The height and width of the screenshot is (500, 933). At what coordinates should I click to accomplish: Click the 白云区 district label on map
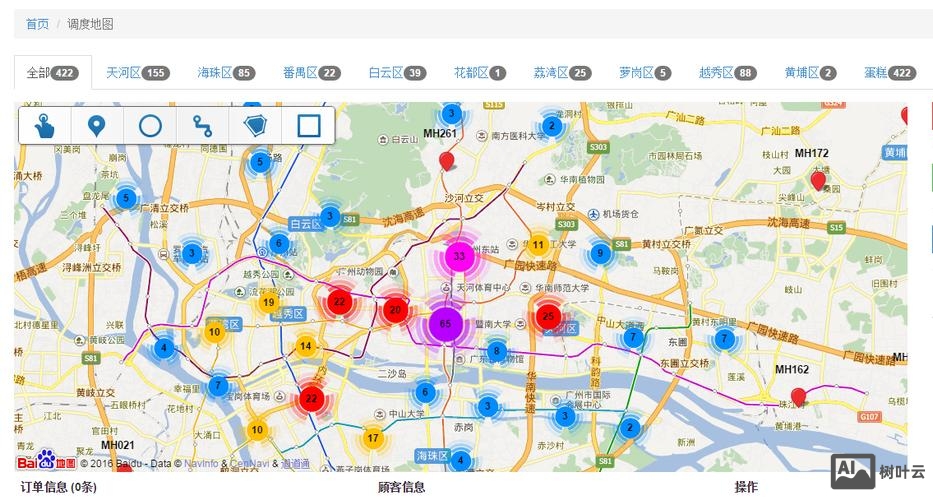[305, 224]
